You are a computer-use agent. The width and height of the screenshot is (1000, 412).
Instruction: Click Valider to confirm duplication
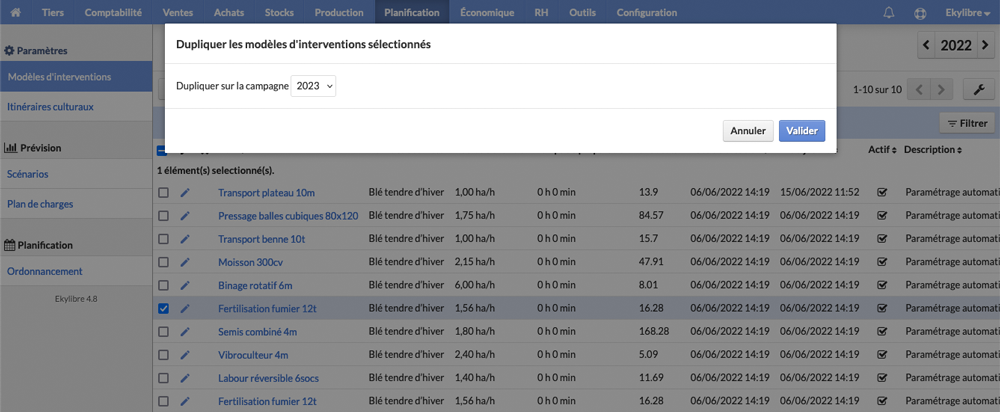802,131
